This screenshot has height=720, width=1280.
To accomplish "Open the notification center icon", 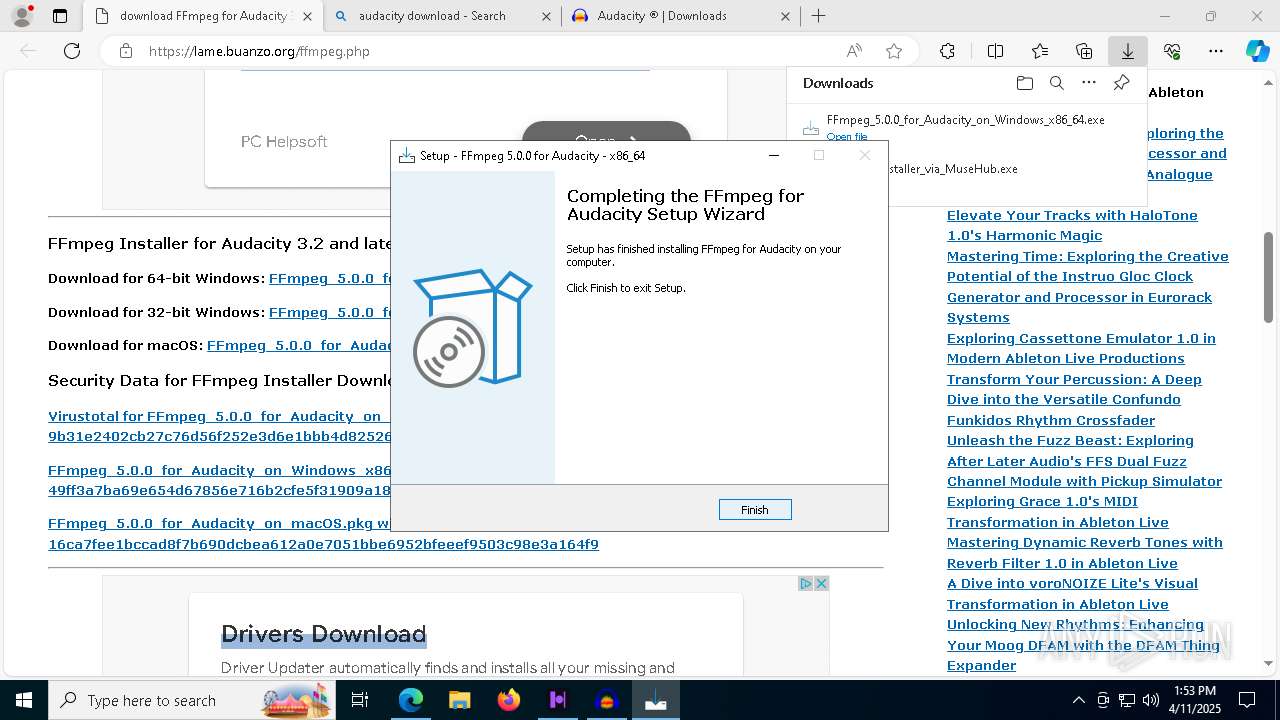I will click(x=1247, y=700).
